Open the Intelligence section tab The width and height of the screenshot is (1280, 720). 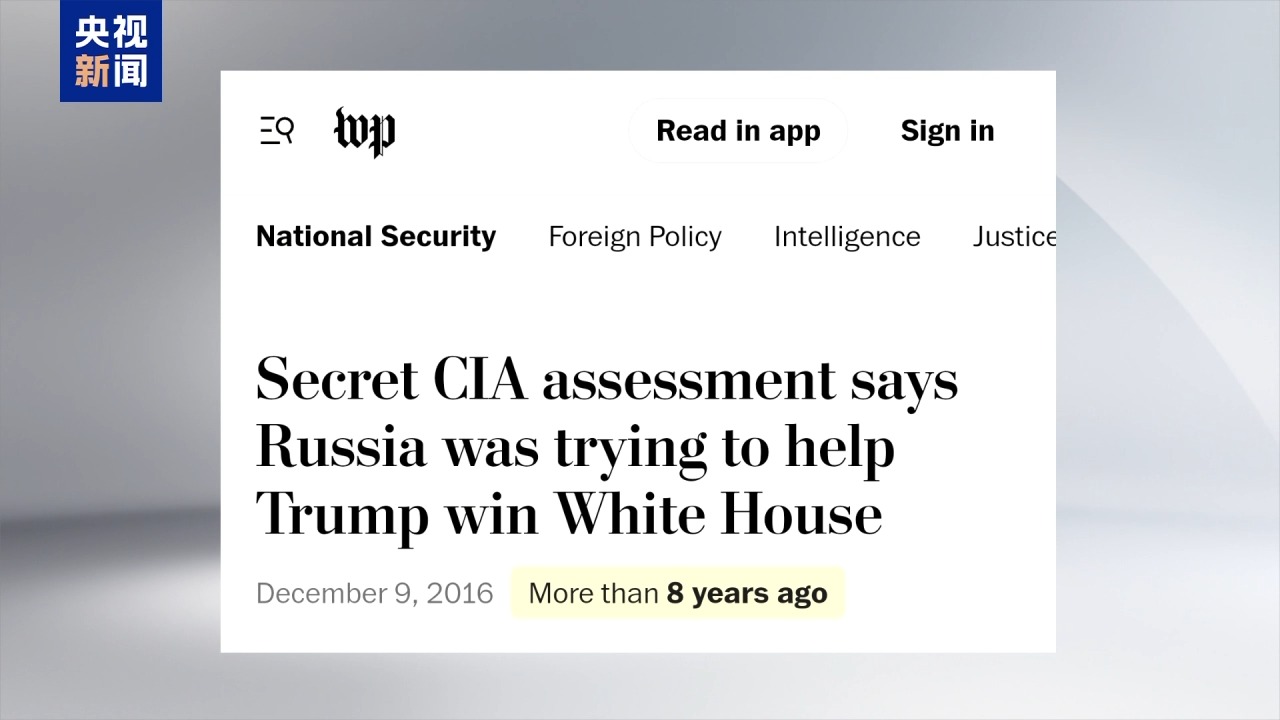(847, 237)
